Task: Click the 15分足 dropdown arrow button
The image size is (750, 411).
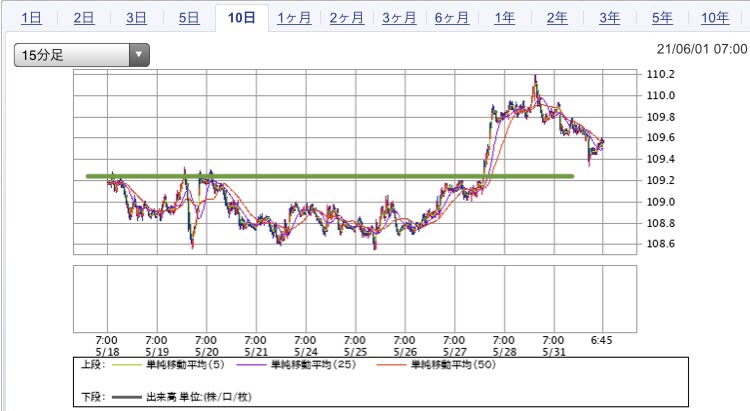Action: 139,55
